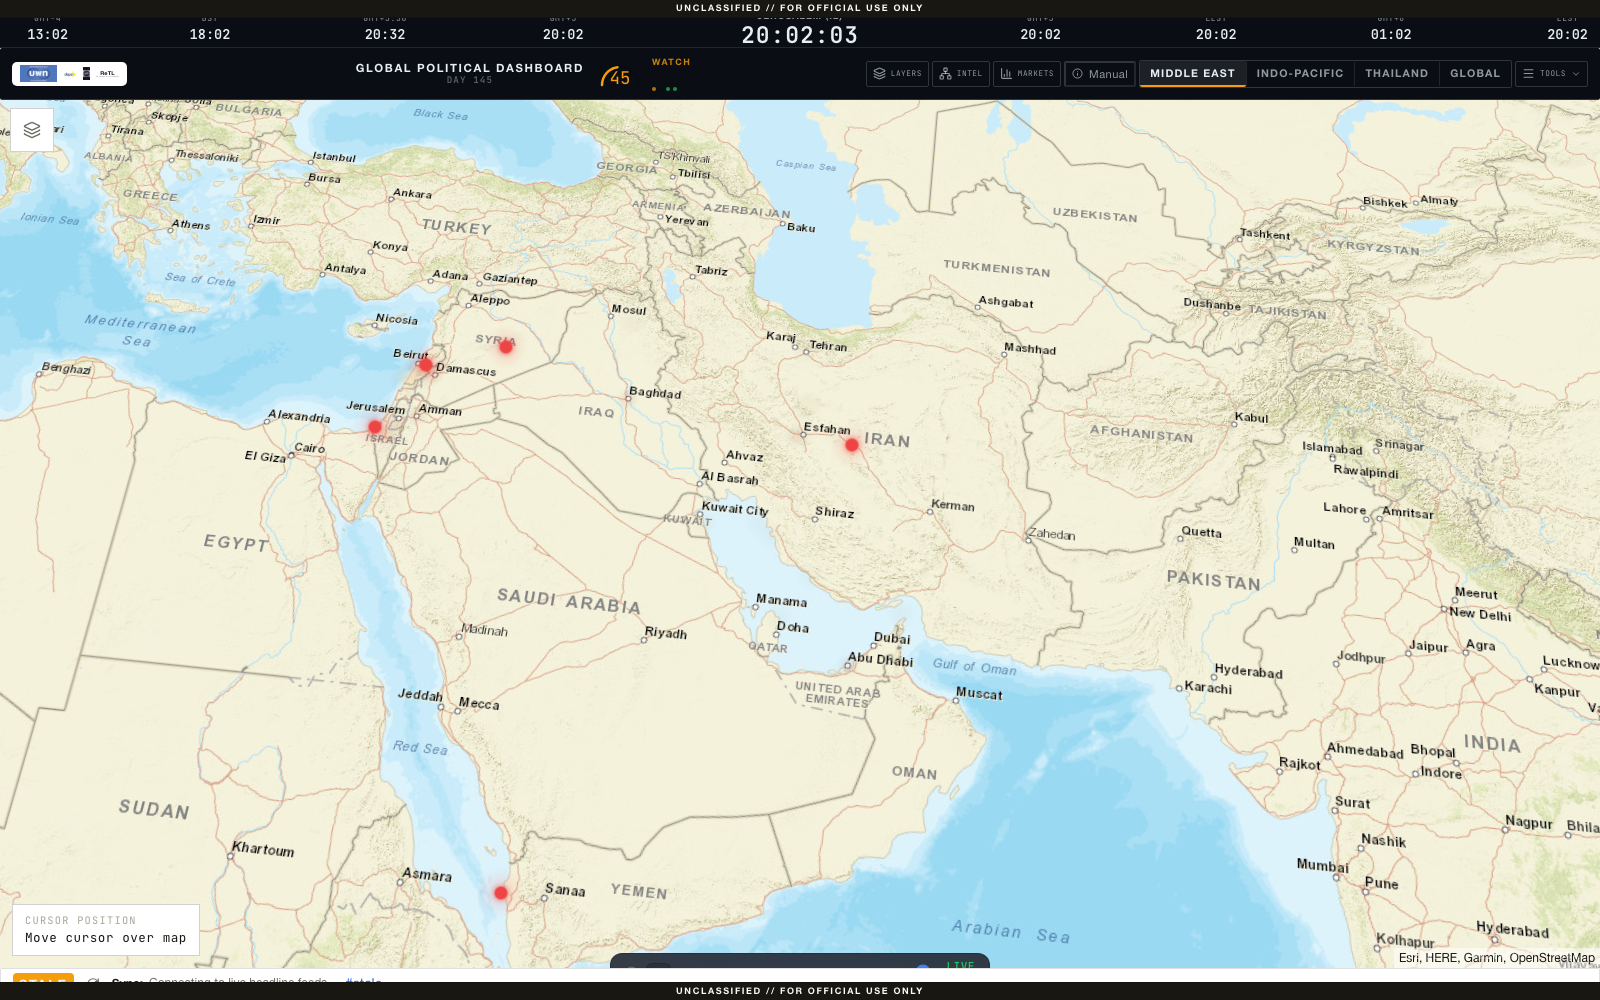
Task: Click the Muscat city label on map
Action: (x=979, y=693)
